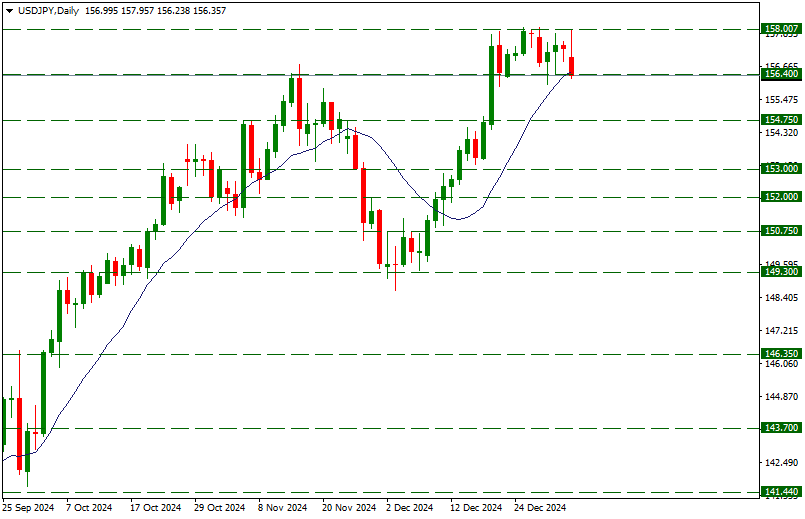Select the 158.007 price level label

pyautogui.click(x=780, y=30)
